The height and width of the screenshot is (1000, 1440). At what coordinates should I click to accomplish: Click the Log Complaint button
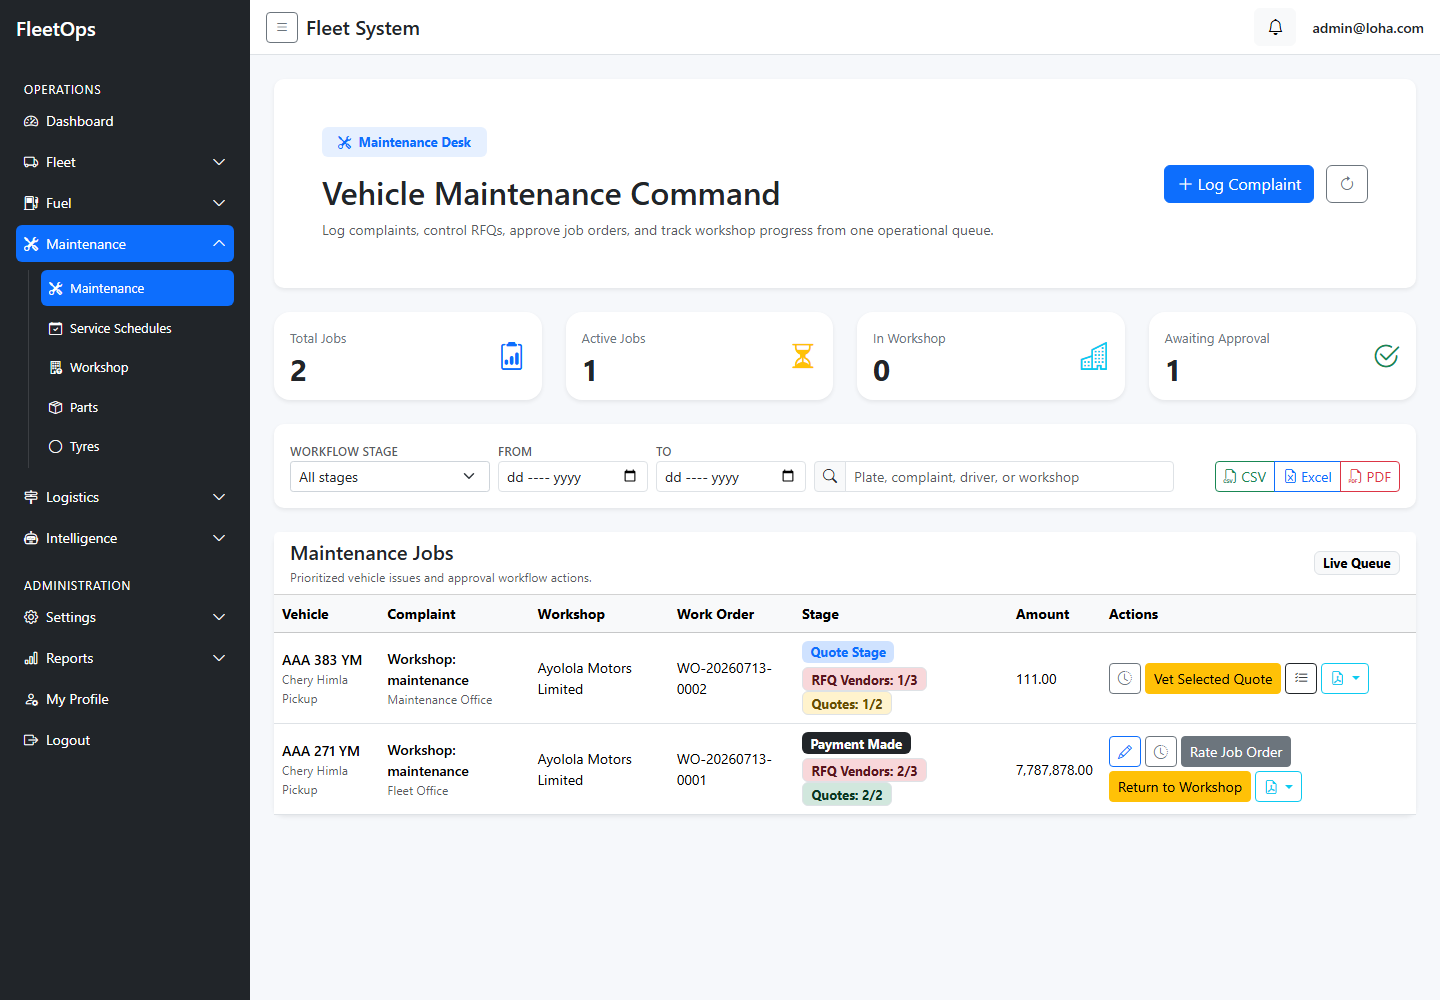1239,184
